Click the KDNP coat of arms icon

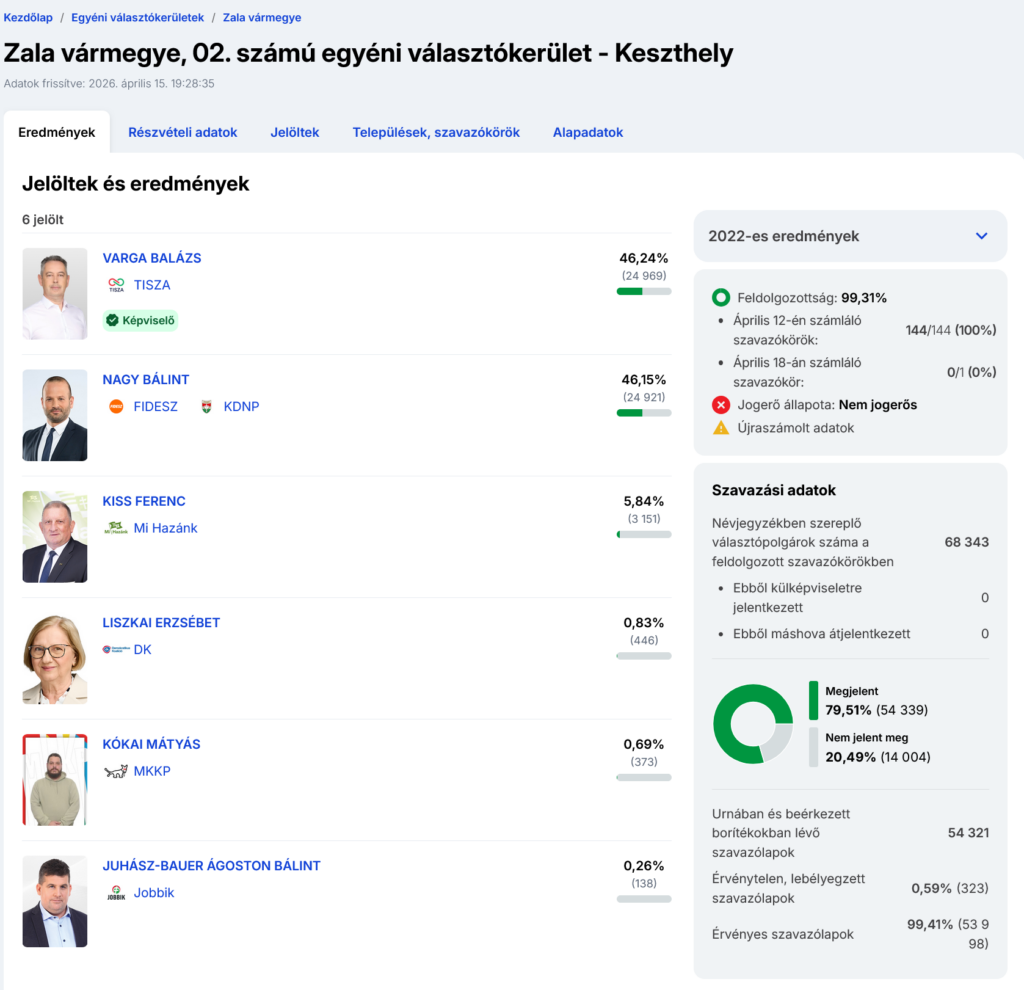point(206,407)
